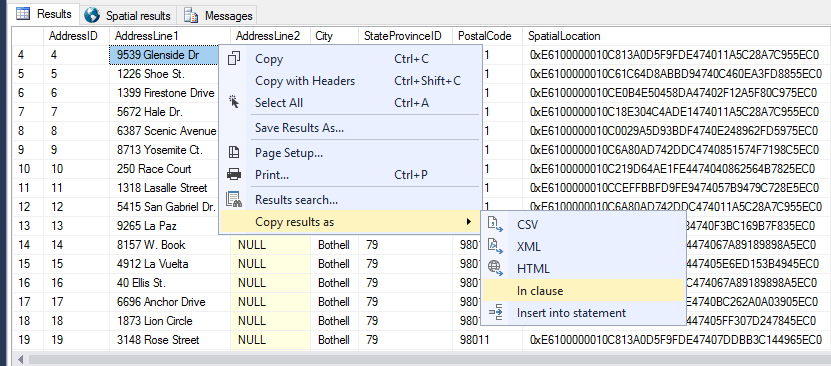The width and height of the screenshot is (831, 366).
Task: Choose Save Results As...
Action: [x=350, y=128]
